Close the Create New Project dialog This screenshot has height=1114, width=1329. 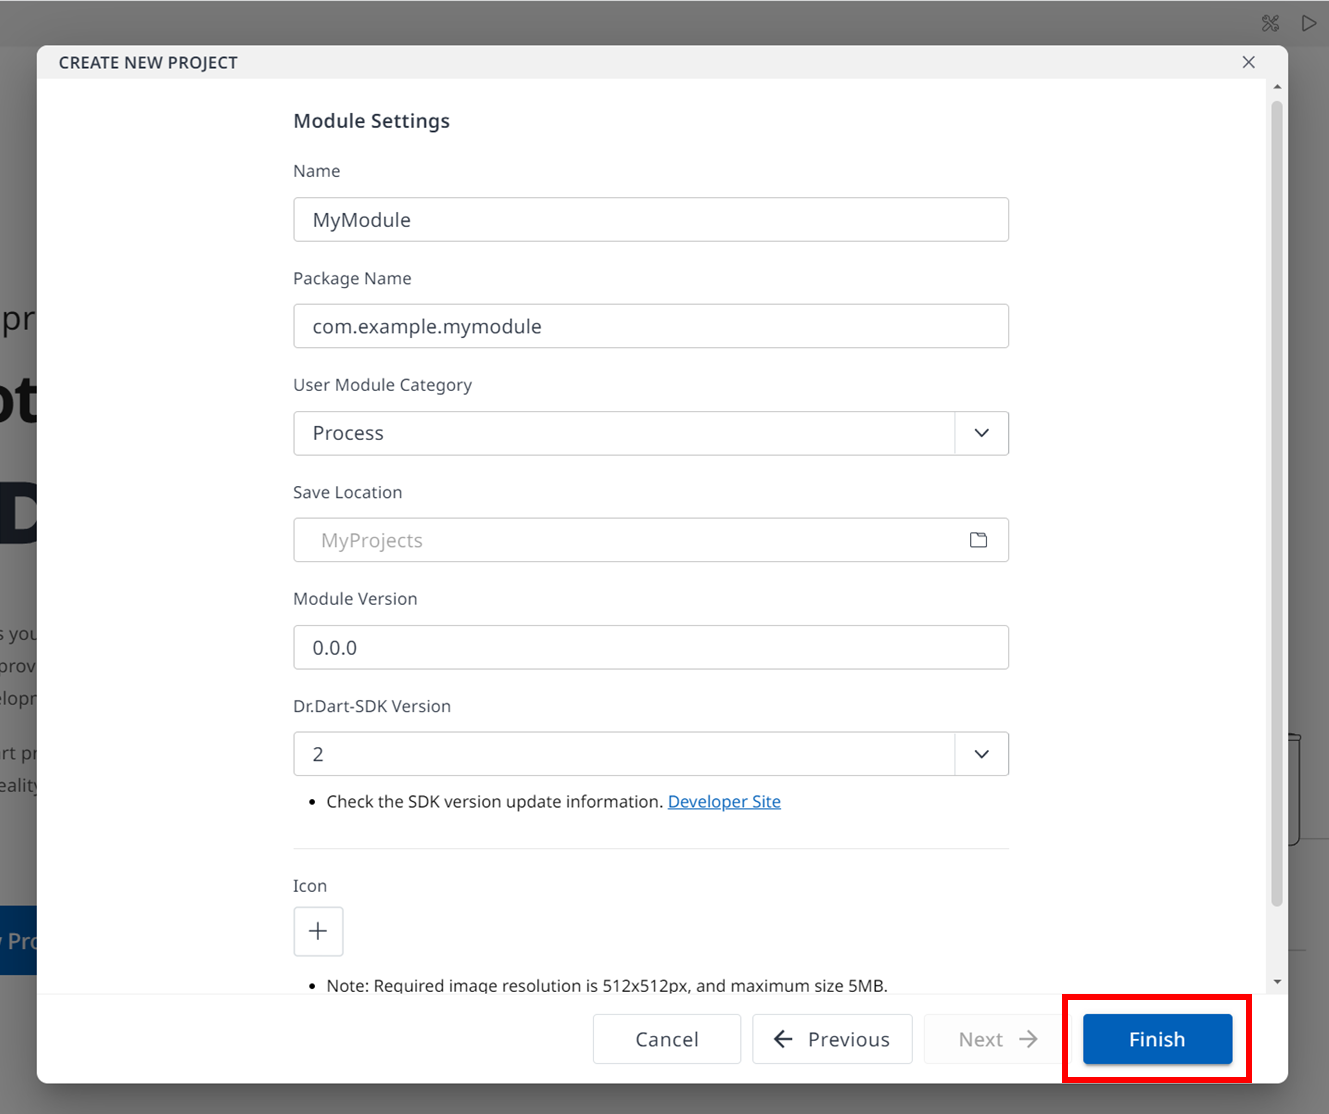click(1248, 62)
